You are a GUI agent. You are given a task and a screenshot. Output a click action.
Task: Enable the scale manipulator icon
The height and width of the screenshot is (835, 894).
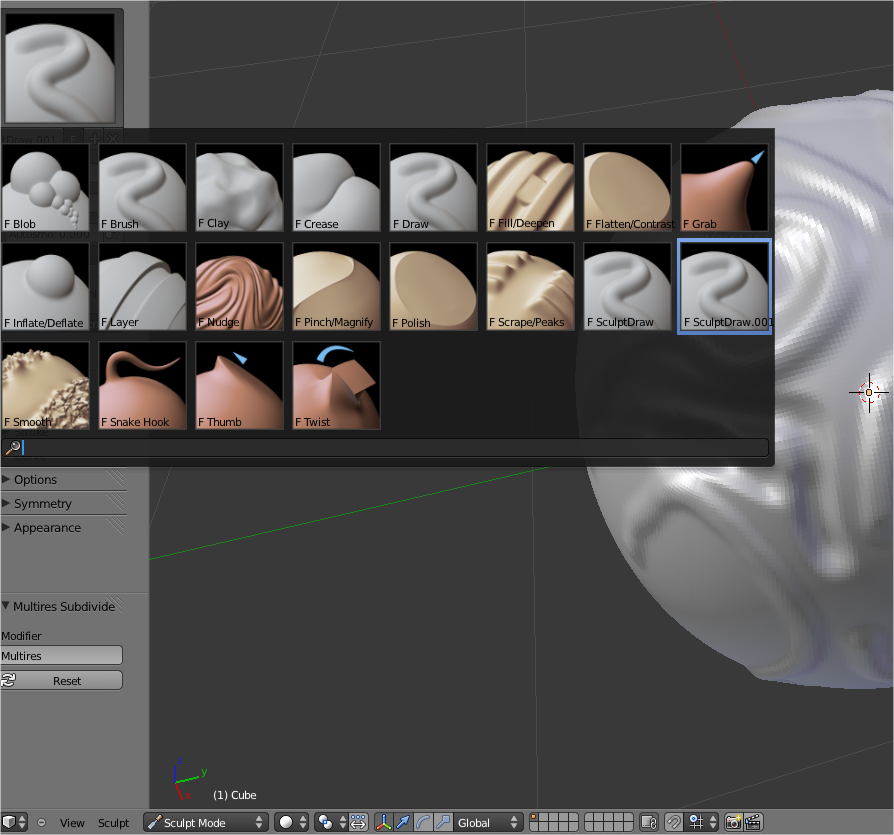point(443,822)
